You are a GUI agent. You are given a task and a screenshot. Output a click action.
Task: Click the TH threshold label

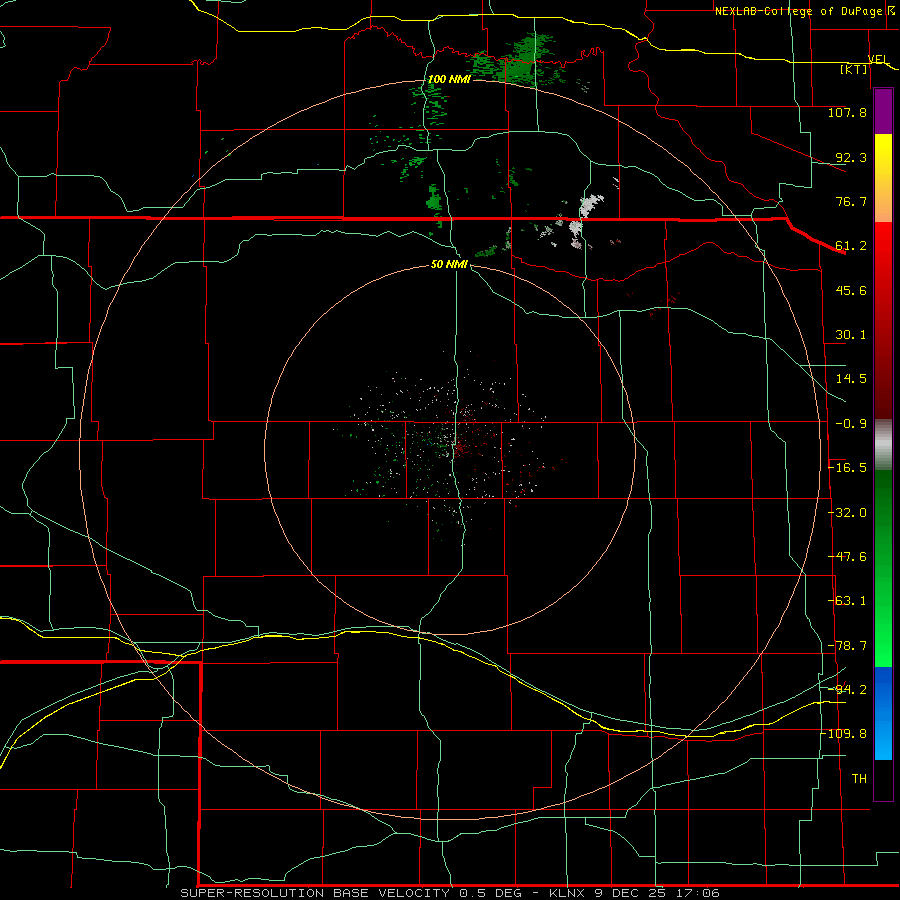[x=859, y=779]
